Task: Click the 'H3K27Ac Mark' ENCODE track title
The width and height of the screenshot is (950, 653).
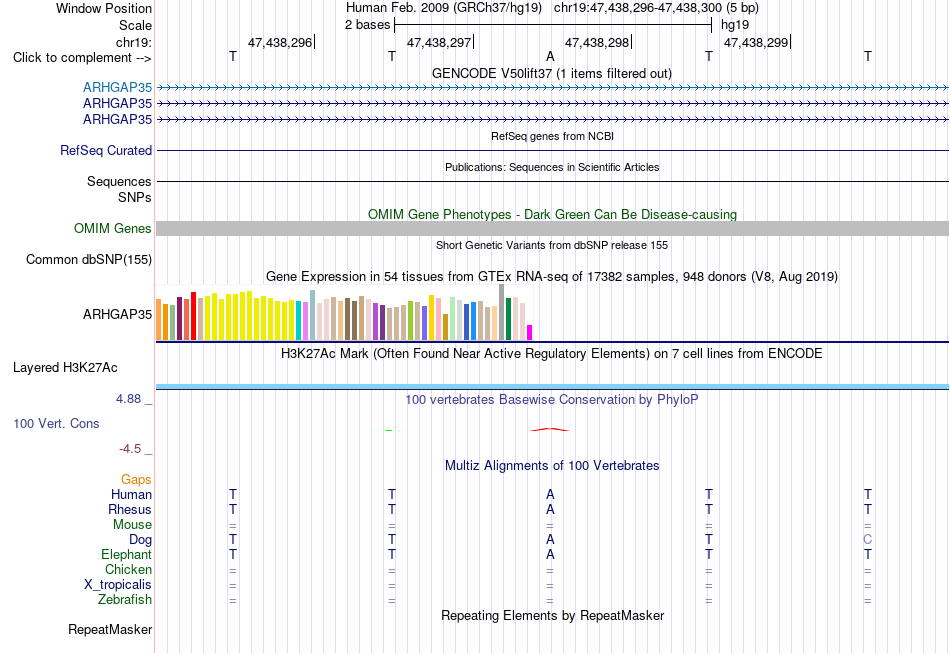Action: pos(552,354)
